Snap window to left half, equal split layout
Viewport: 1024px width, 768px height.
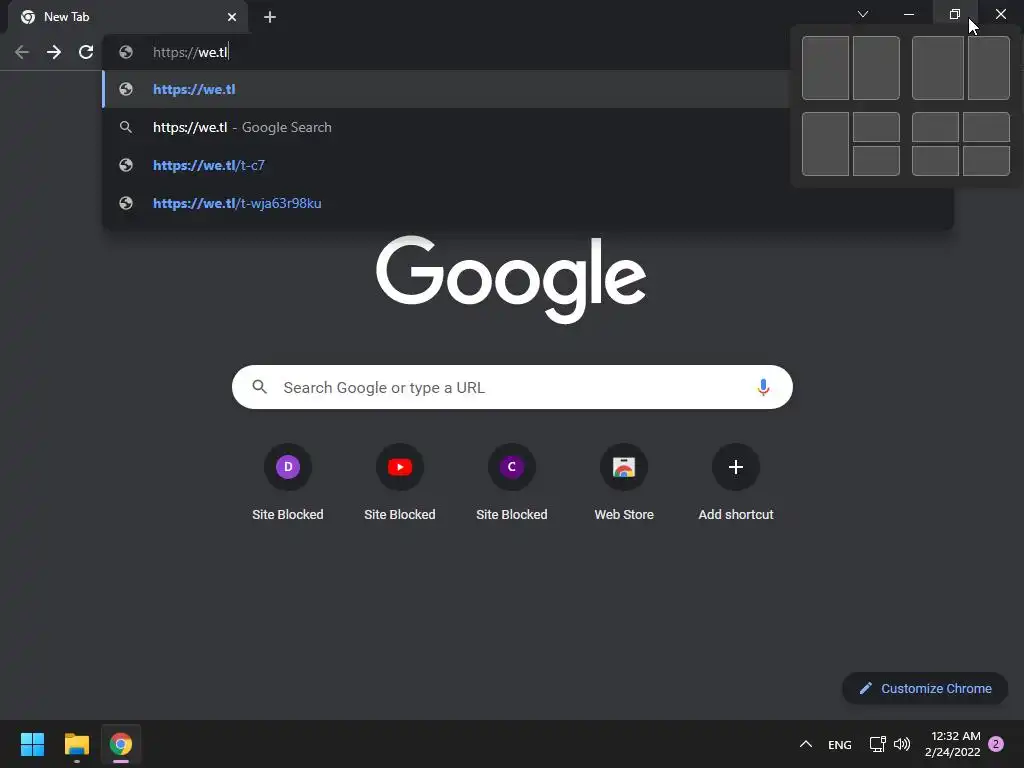[825, 68]
